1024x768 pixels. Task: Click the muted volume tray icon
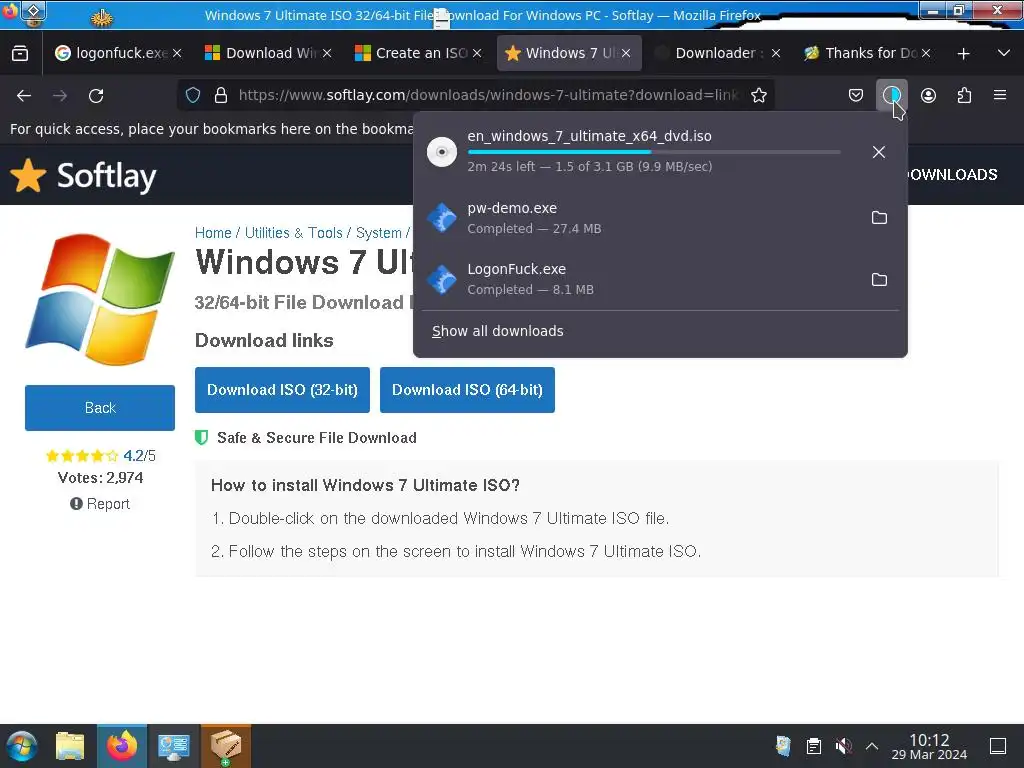843,746
